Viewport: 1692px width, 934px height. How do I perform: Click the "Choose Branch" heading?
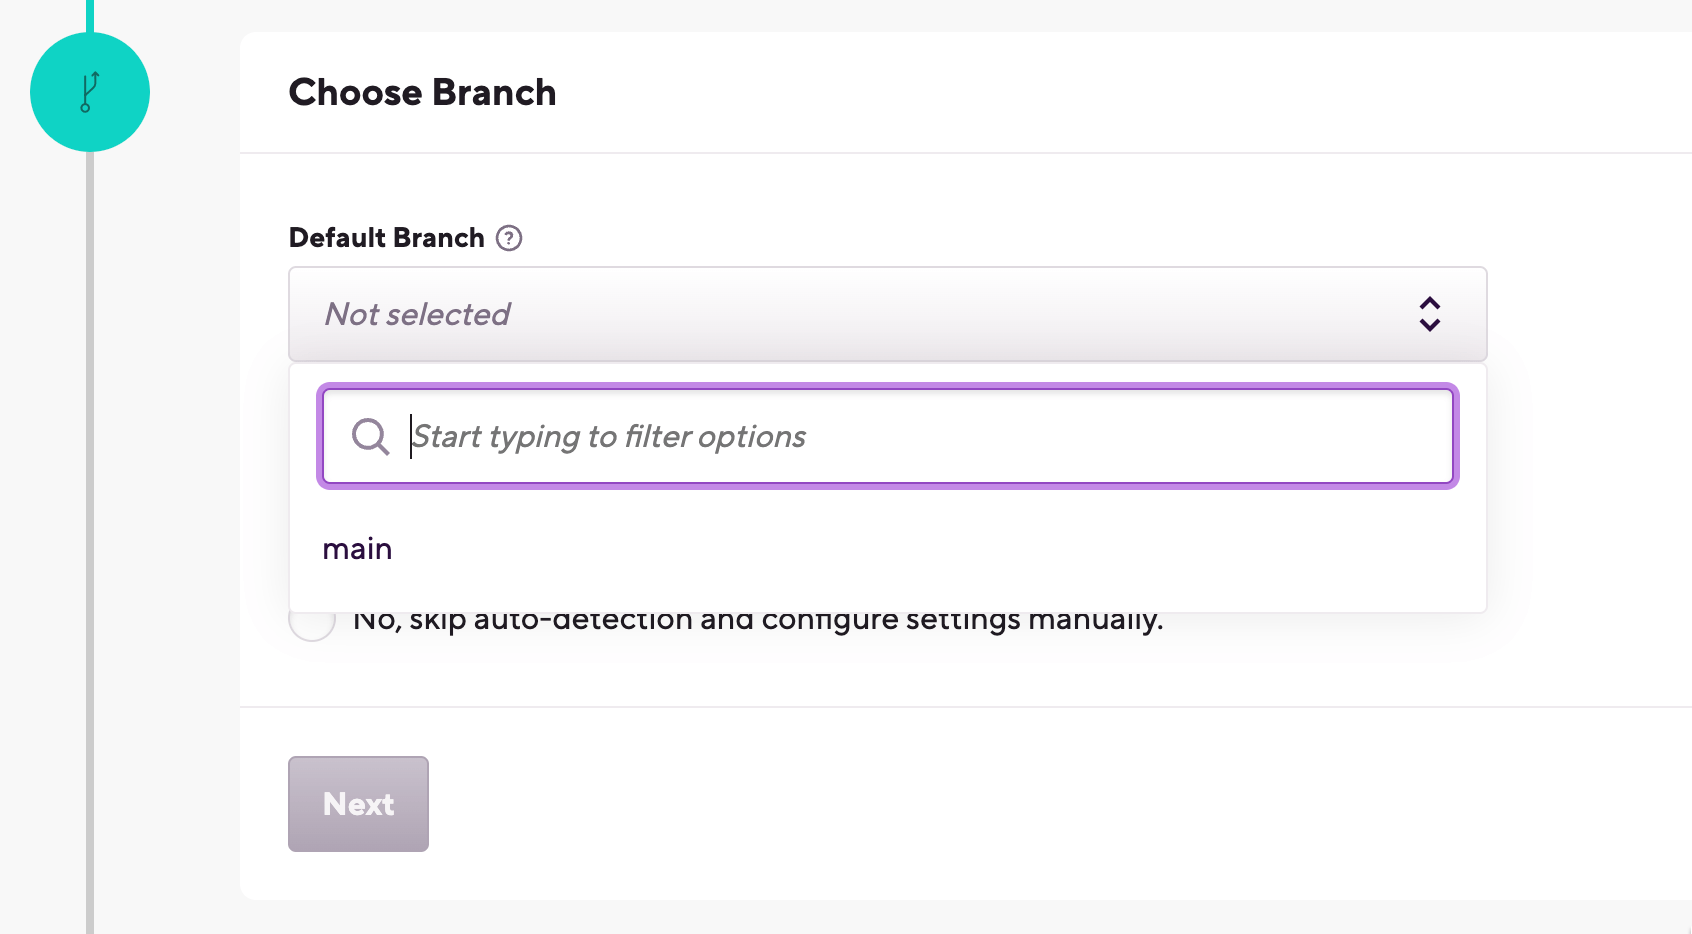(422, 92)
